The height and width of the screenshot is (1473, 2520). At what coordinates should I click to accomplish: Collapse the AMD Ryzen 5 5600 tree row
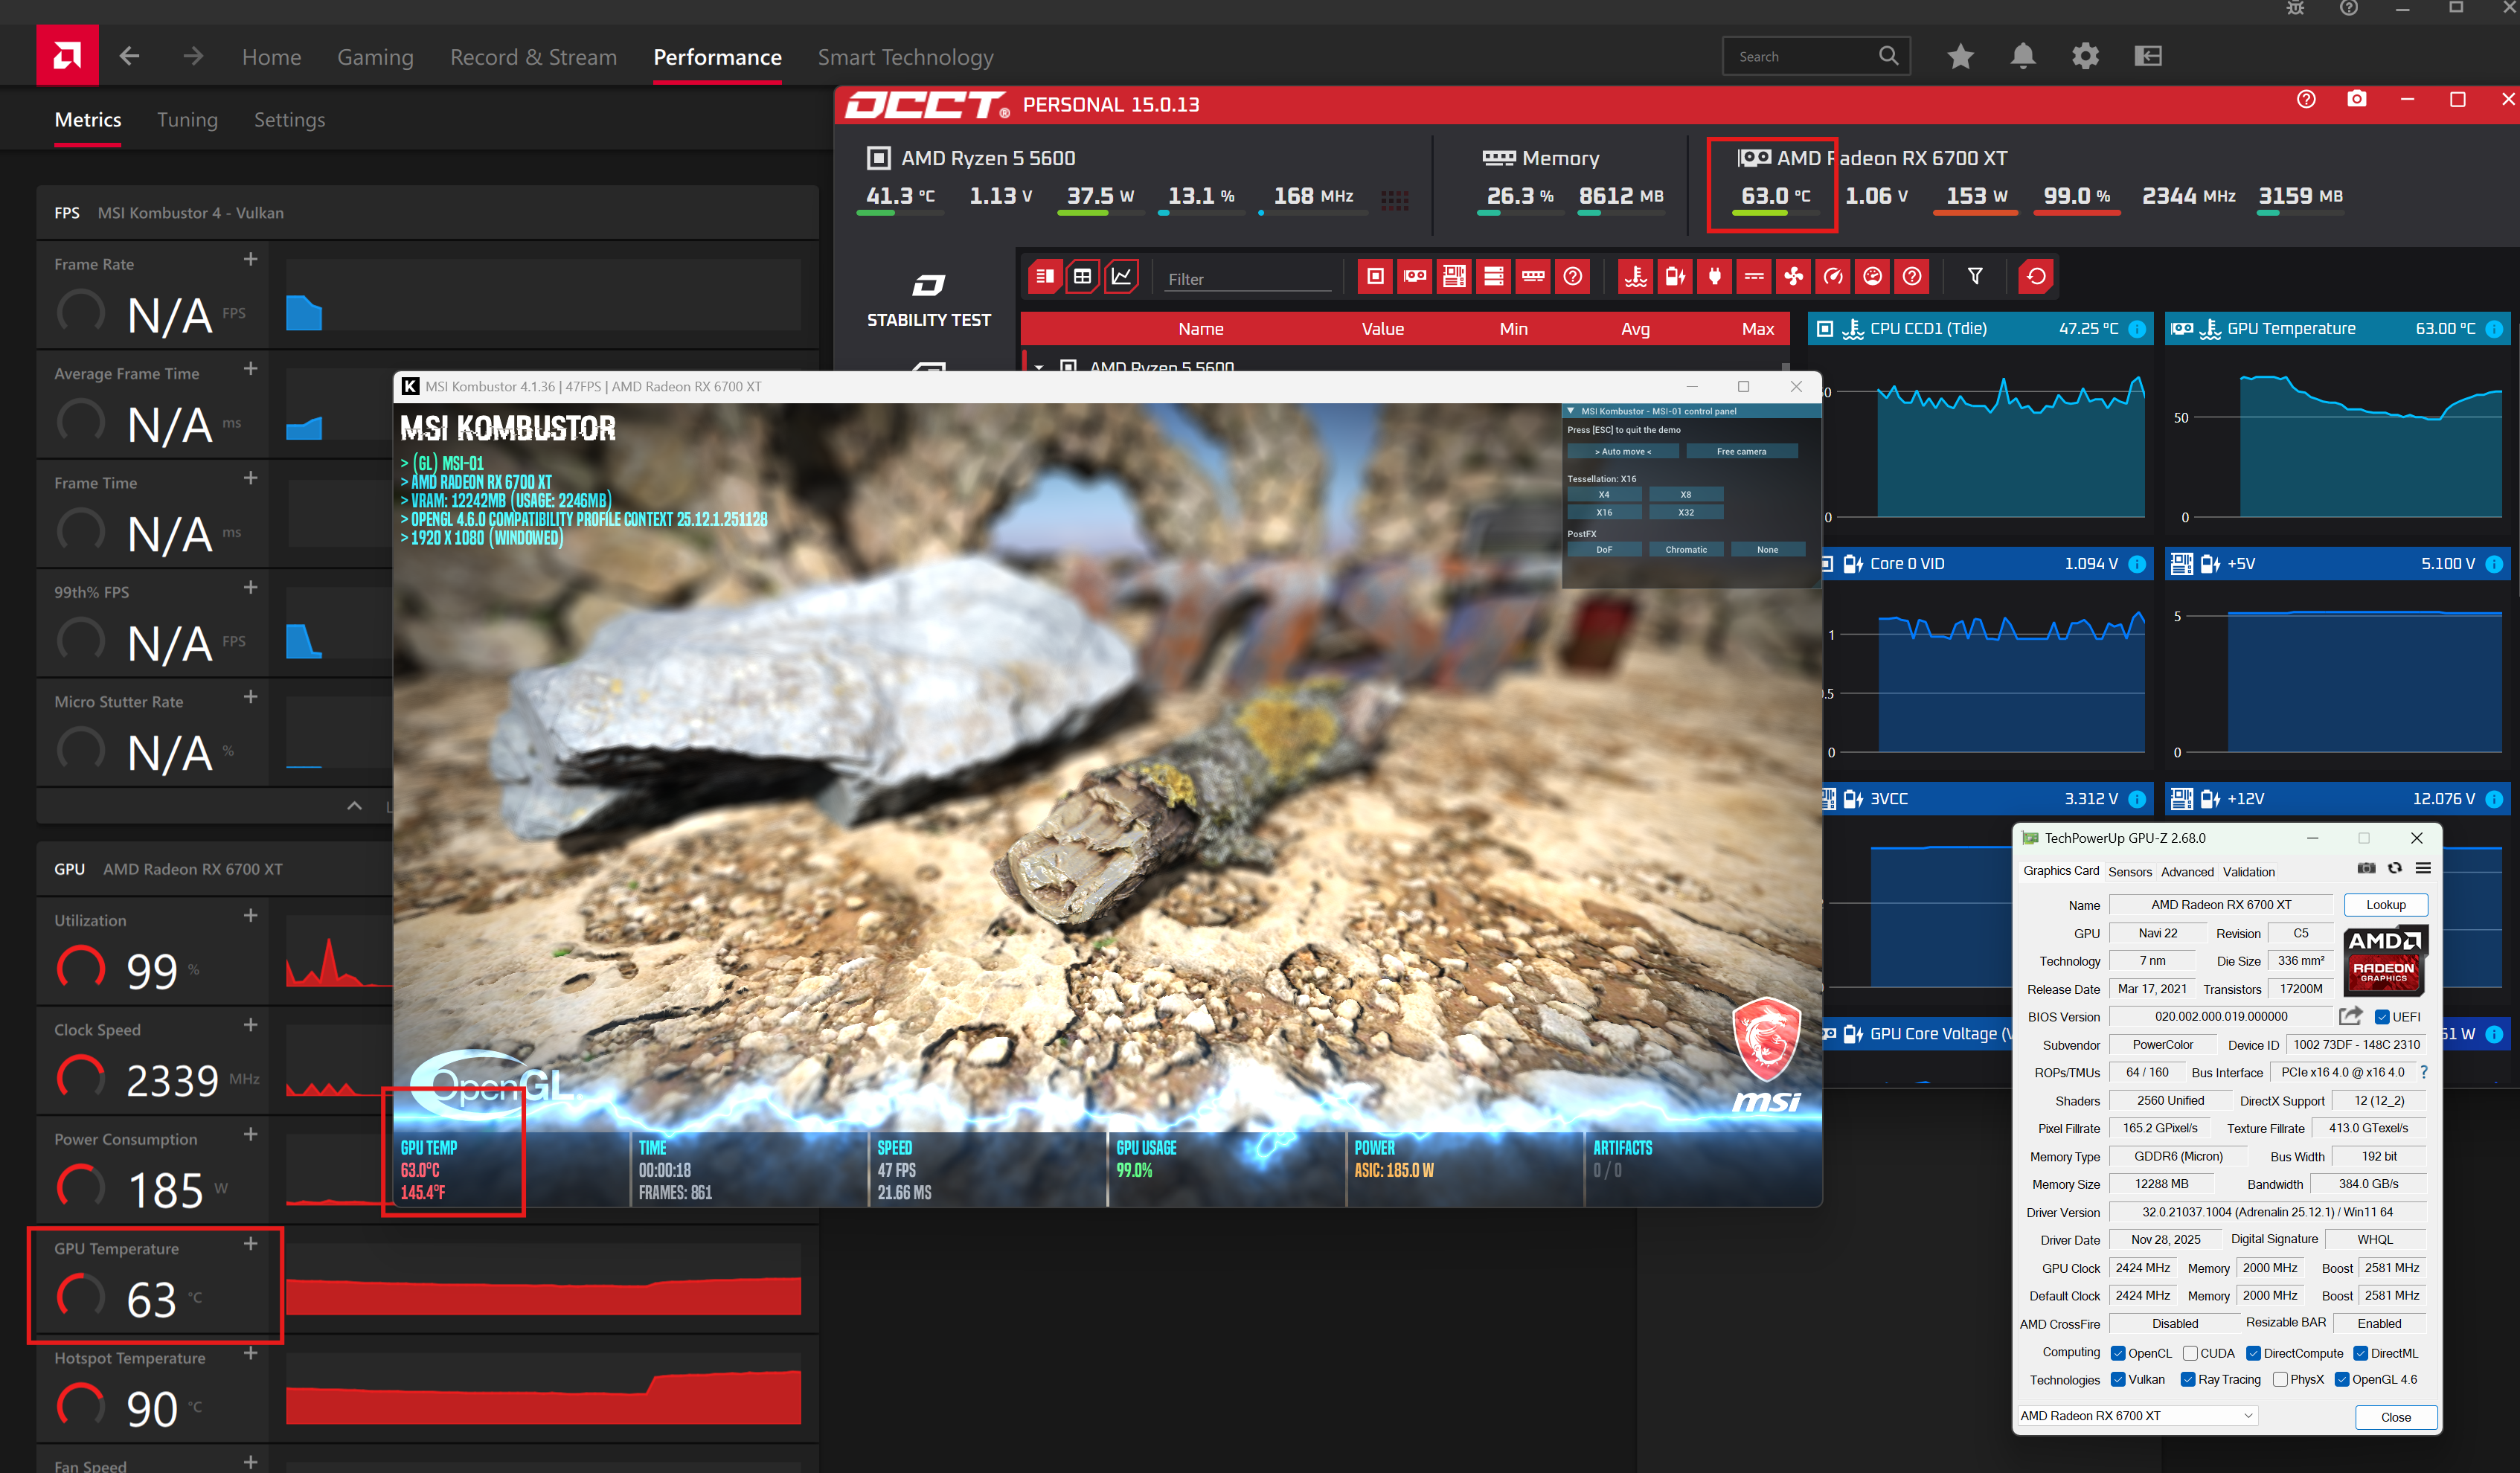click(x=1039, y=367)
